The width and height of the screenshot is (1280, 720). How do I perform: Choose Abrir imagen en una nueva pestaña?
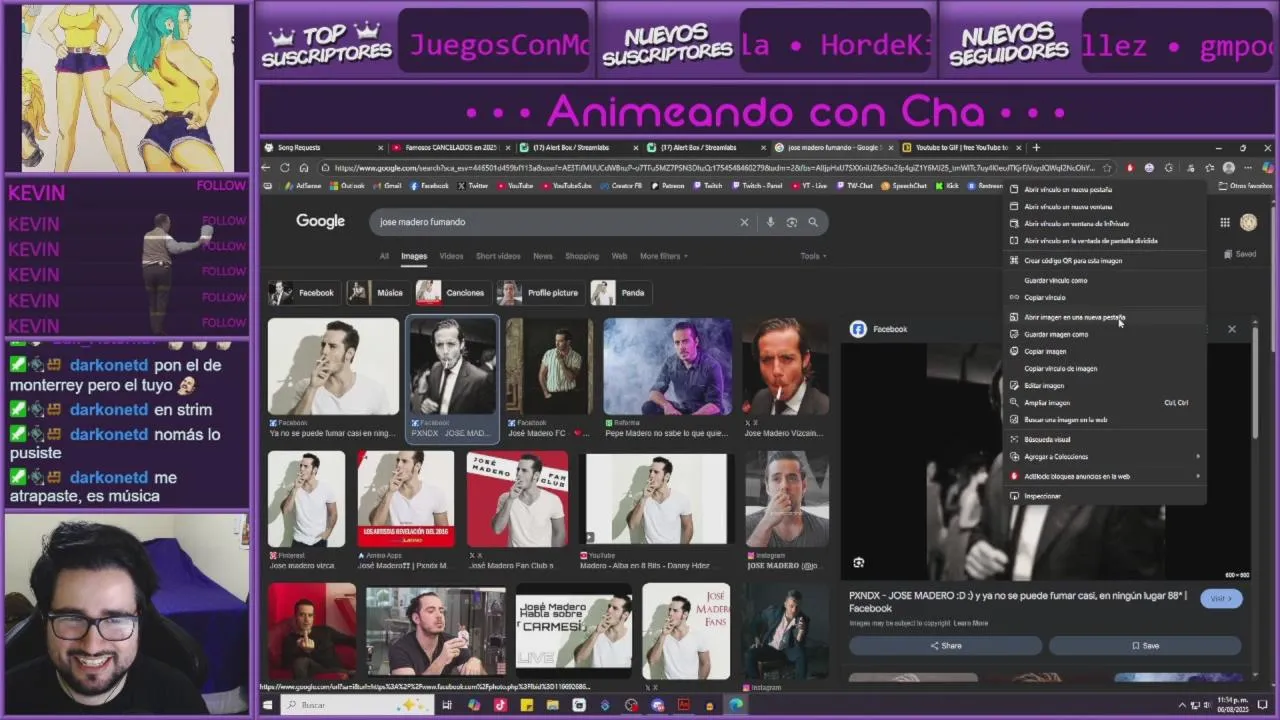coord(1105,318)
